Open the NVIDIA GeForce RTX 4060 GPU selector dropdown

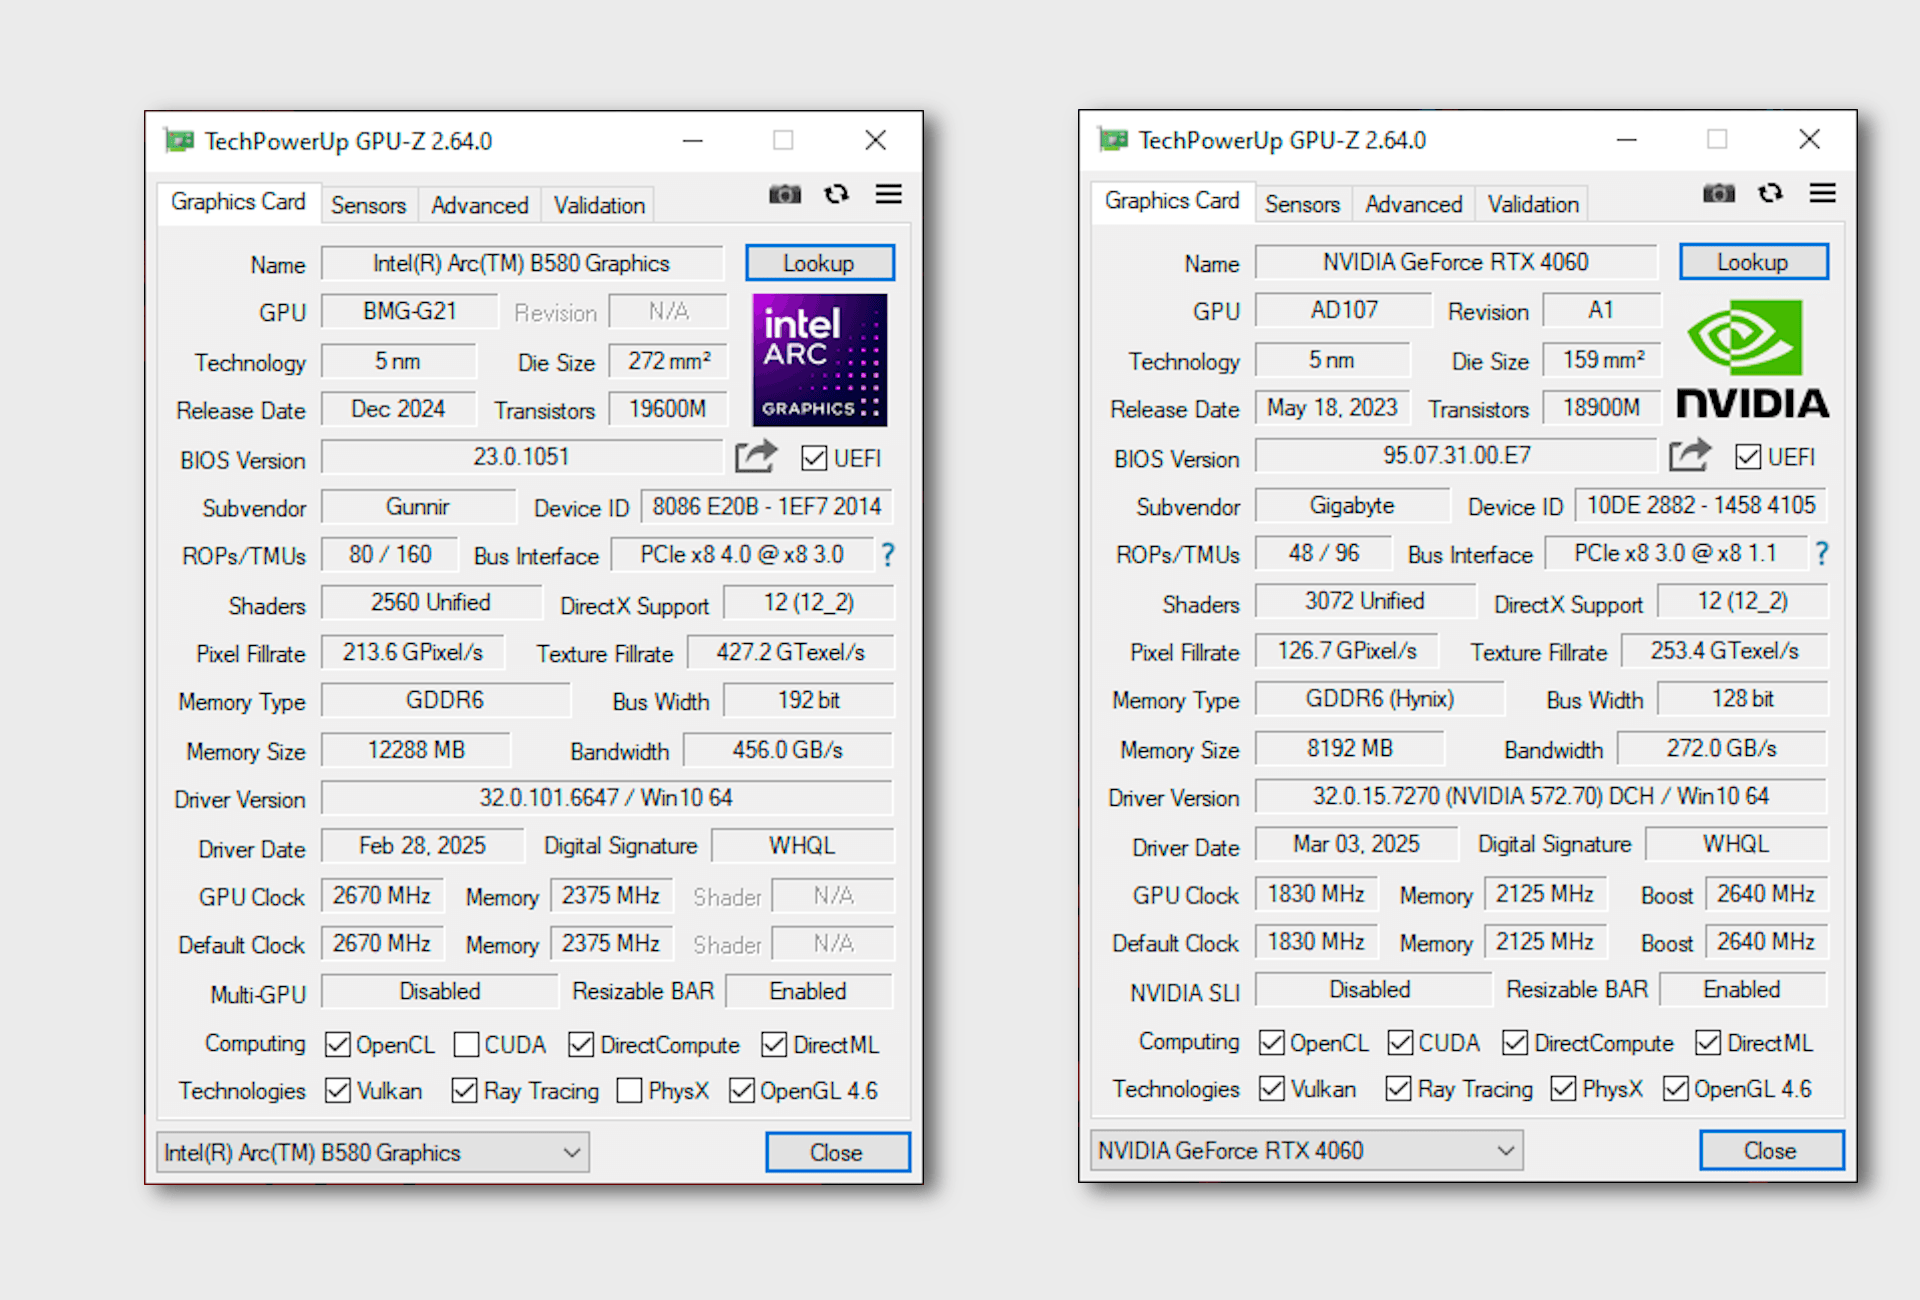(1307, 1151)
